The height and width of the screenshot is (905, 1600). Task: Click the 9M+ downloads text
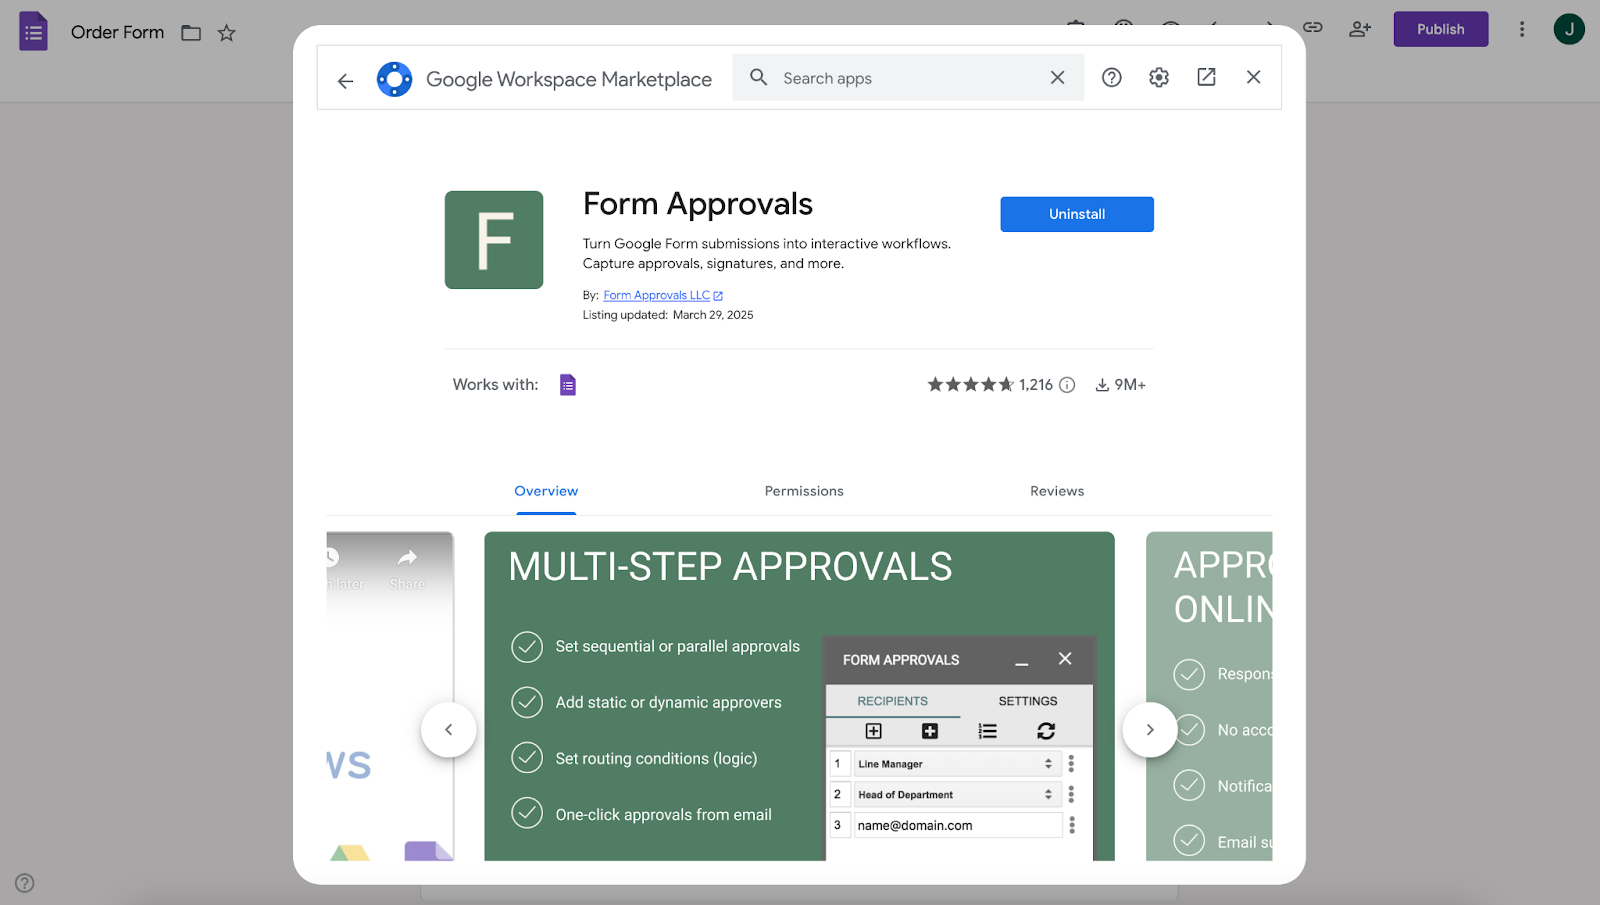click(1130, 385)
